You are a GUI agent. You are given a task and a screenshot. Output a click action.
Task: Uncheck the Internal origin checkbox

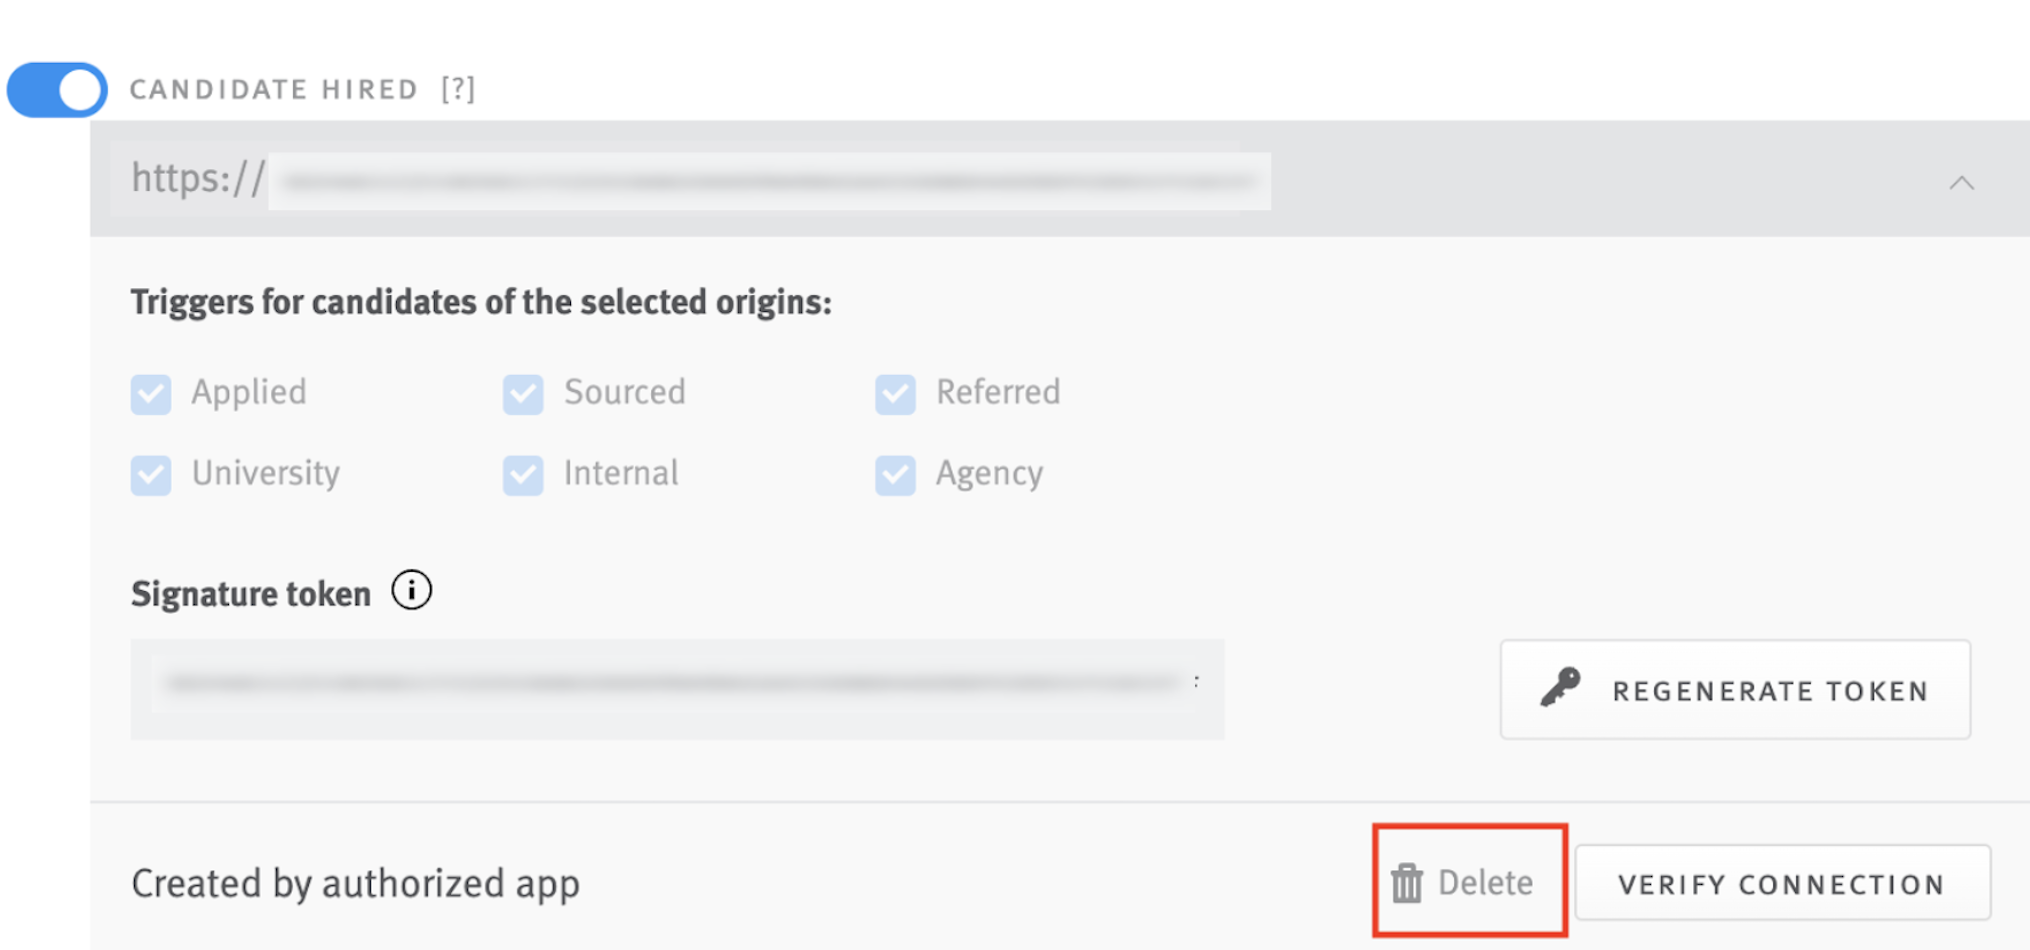point(523,475)
